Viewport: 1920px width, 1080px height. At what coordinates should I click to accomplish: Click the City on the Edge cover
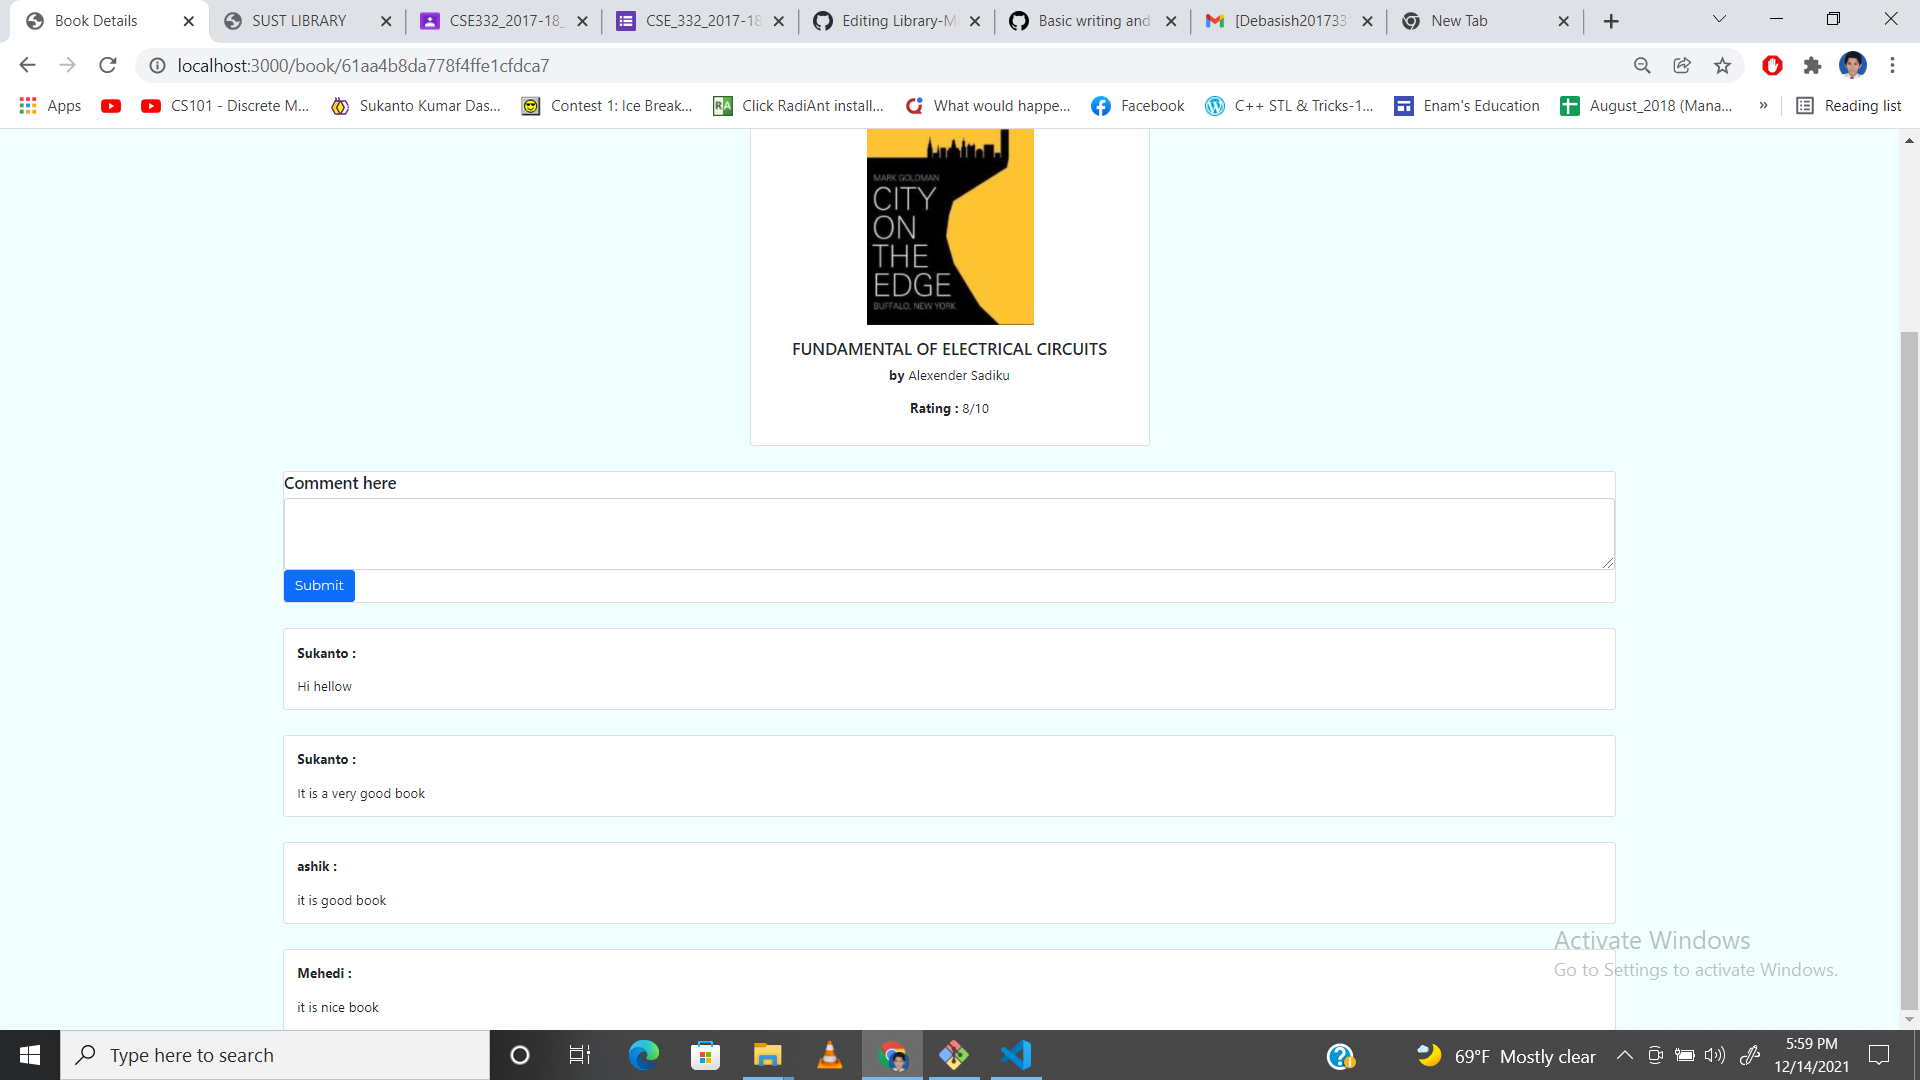pyautogui.click(x=949, y=226)
